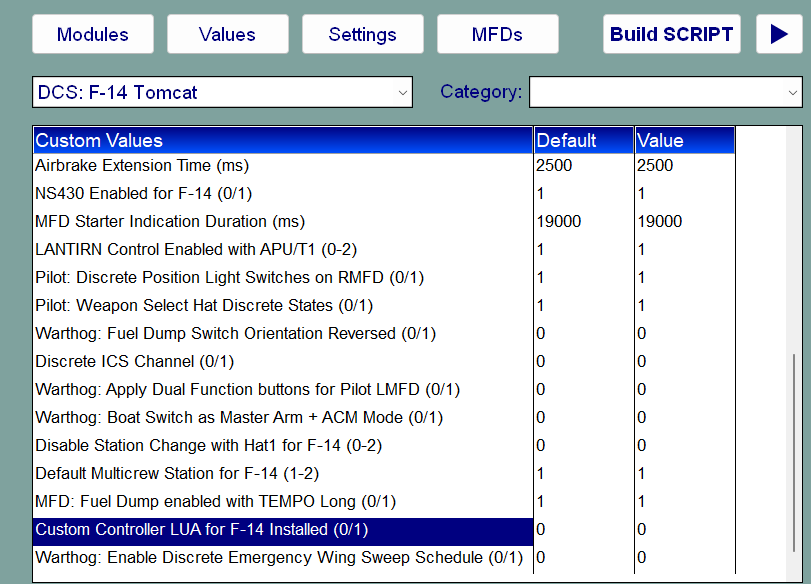Switch to the Values tab

pos(228,34)
